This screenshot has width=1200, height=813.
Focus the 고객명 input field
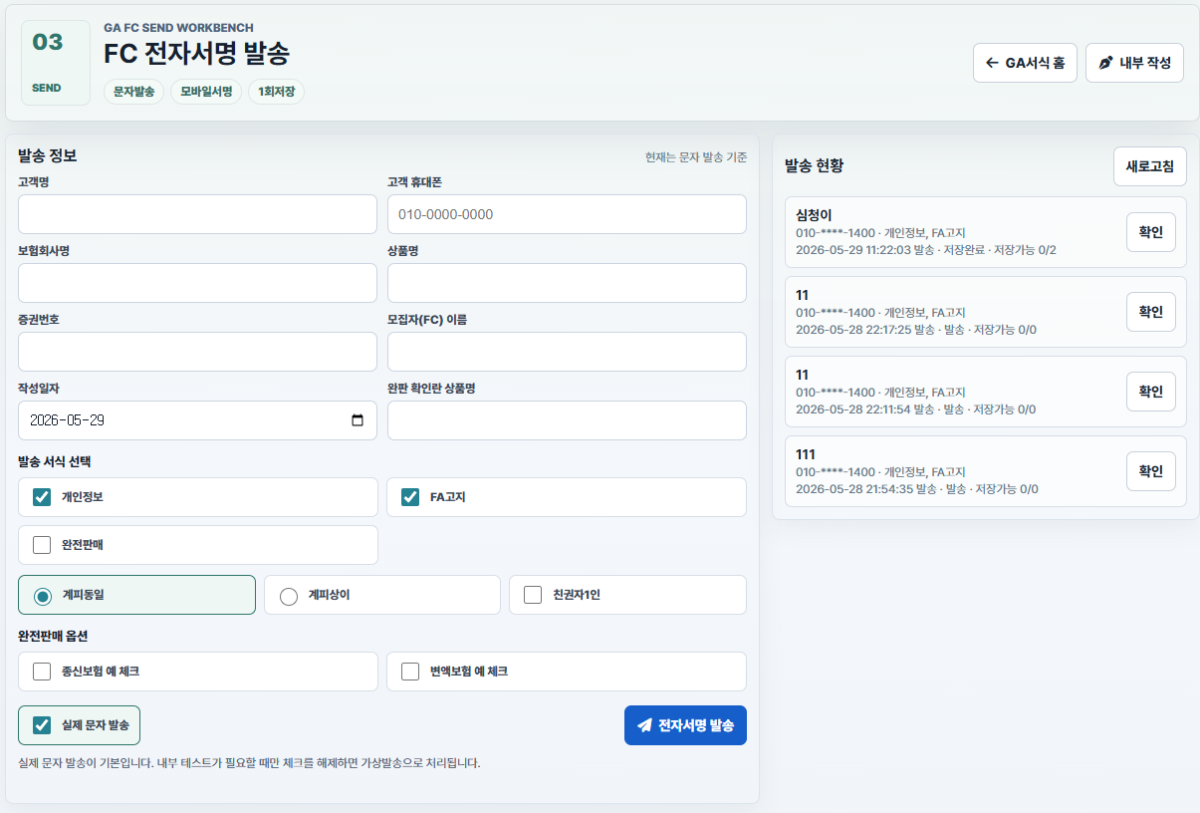(x=198, y=214)
